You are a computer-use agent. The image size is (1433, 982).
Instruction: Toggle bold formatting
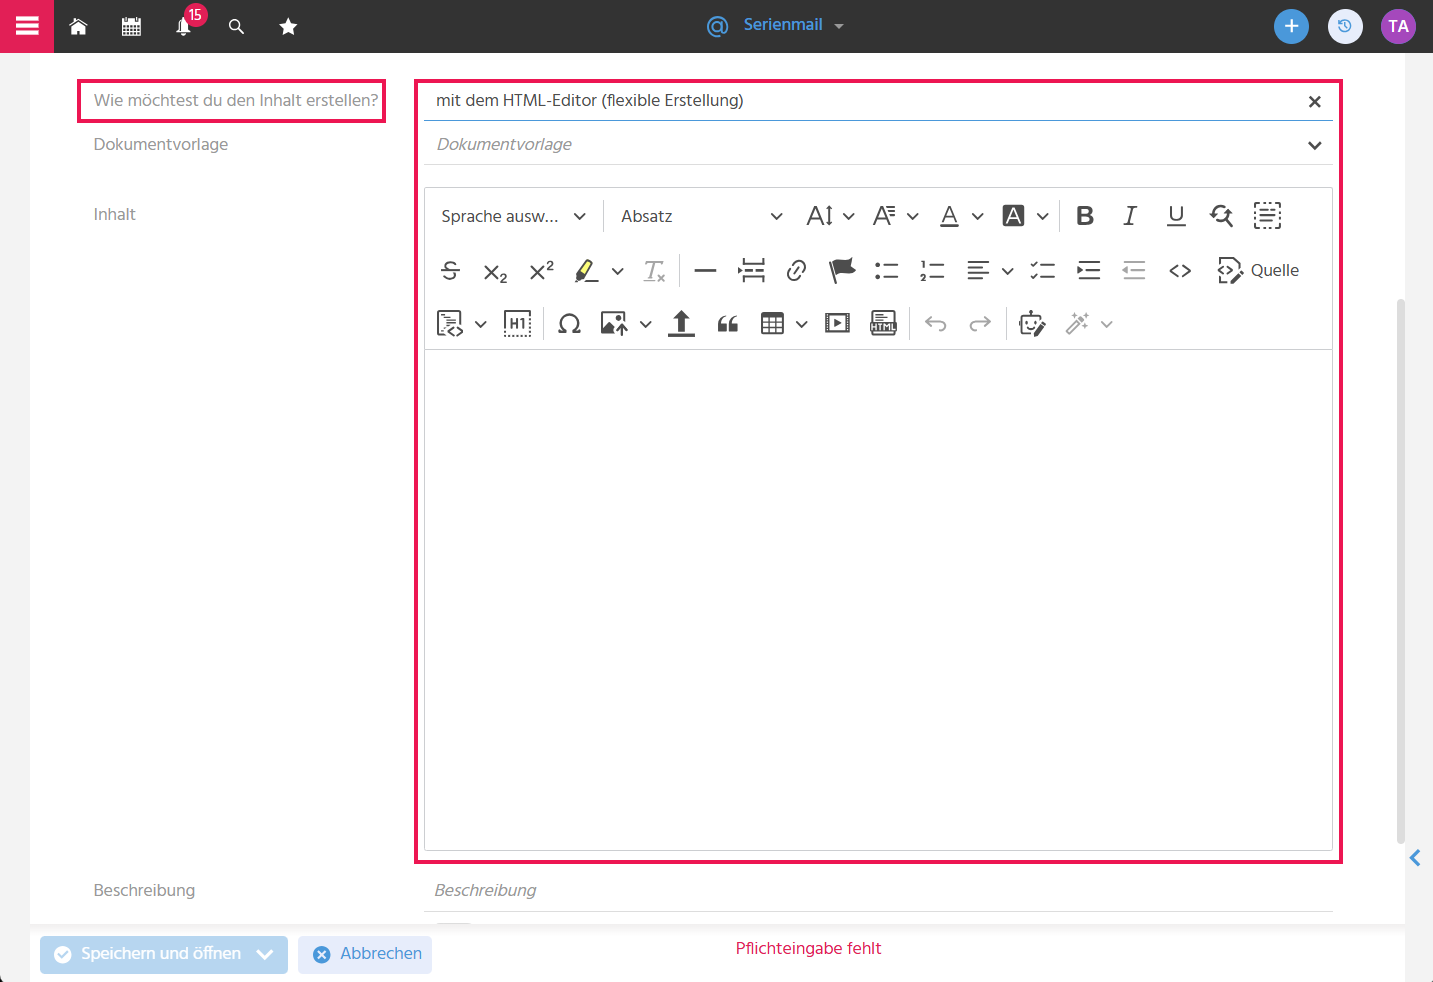click(1085, 216)
